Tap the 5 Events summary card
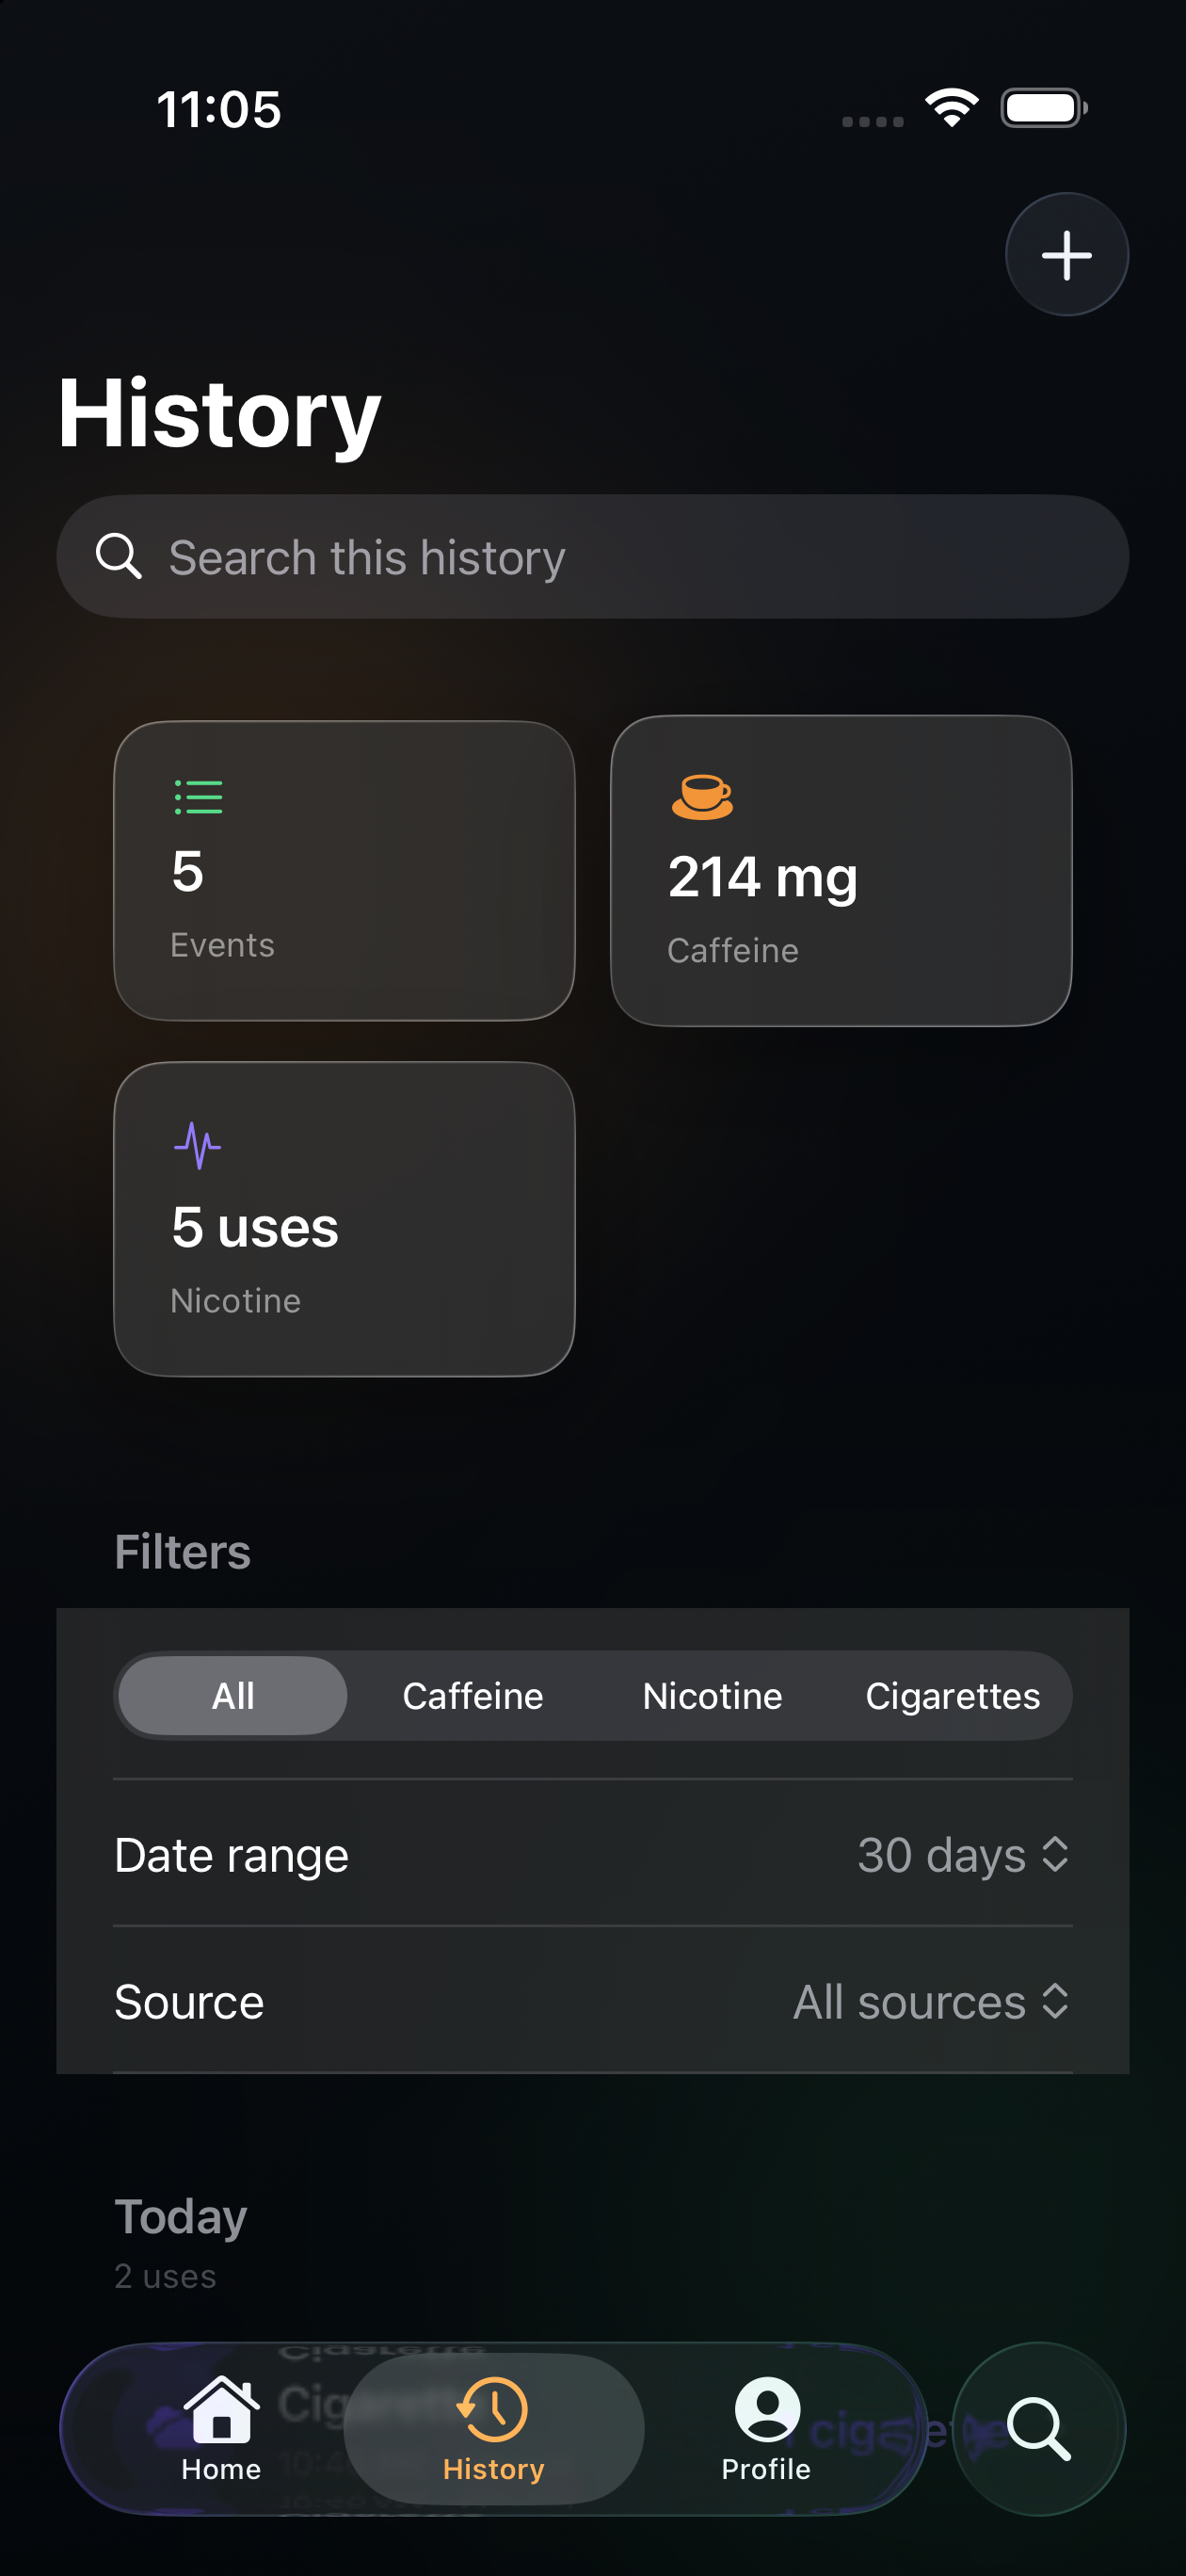The height and width of the screenshot is (2576, 1186). click(x=344, y=871)
